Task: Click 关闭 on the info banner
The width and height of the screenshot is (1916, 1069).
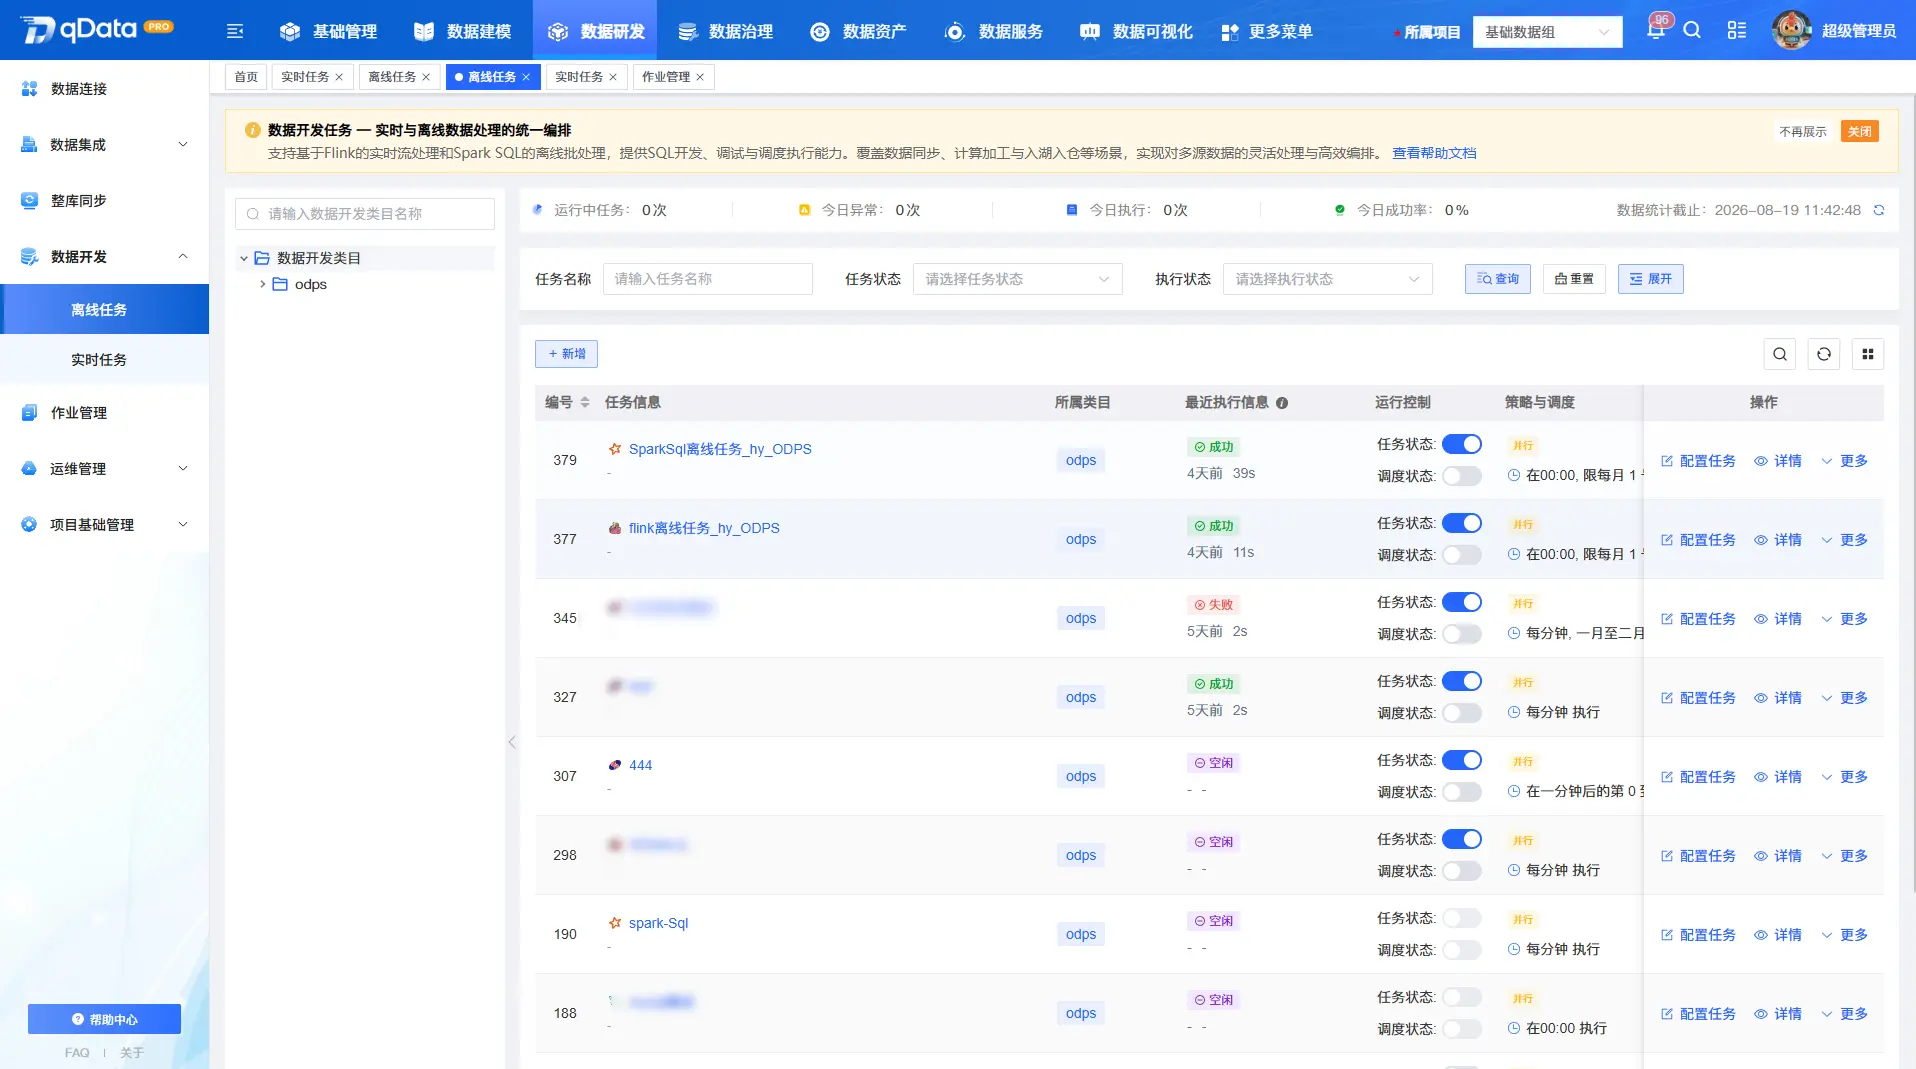Action: 1859,132
